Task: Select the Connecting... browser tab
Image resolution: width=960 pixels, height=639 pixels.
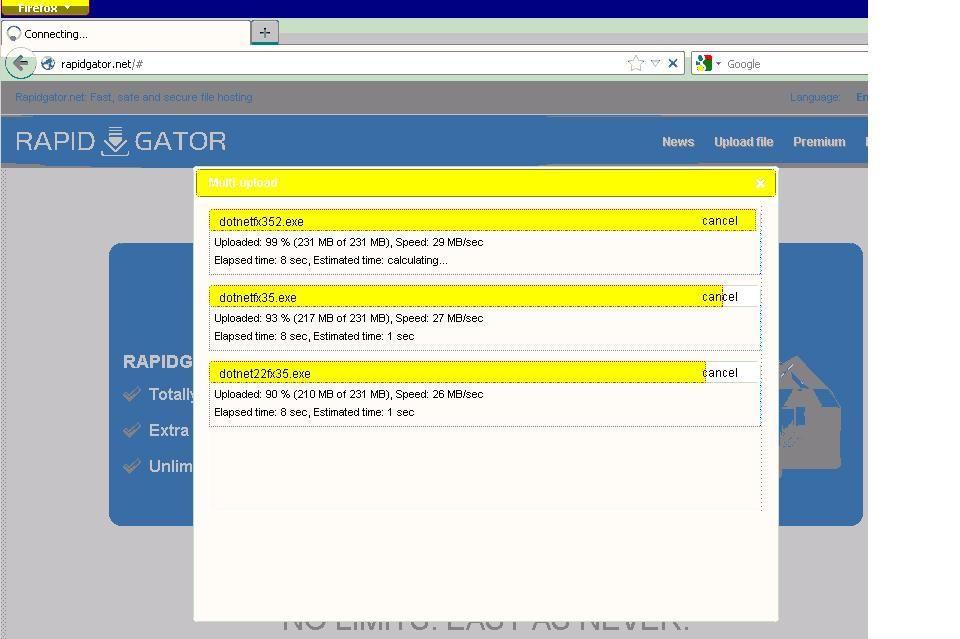Action: coord(126,34)
